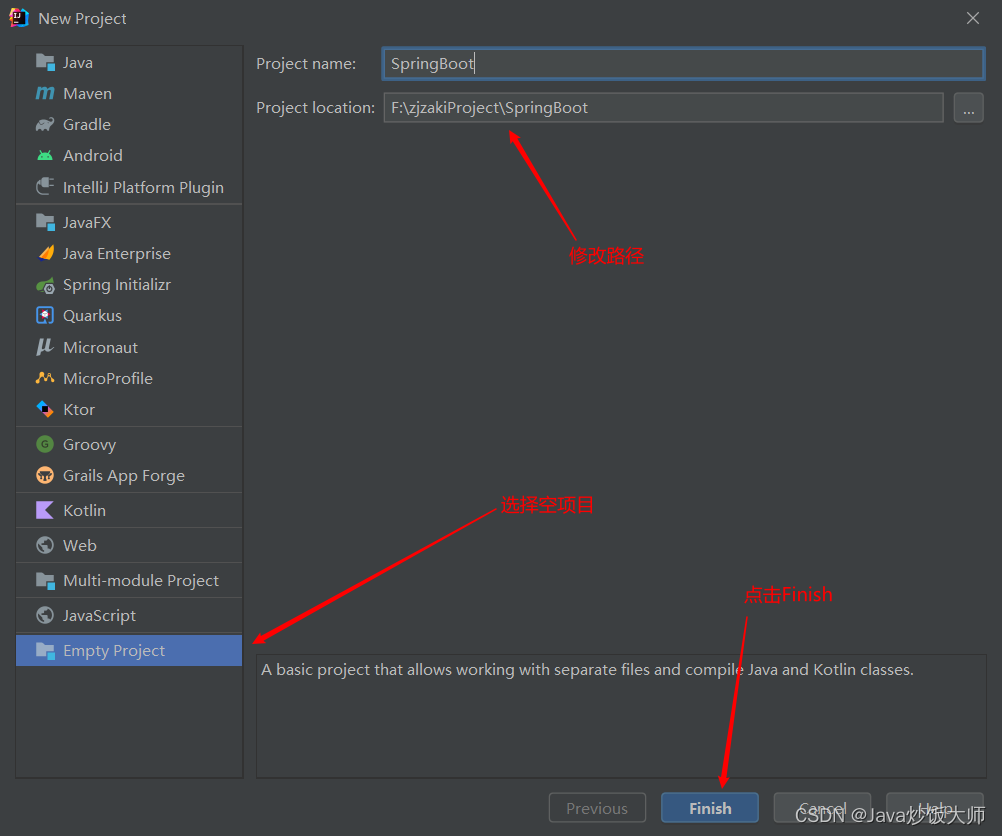This screenshot has width=1002, height=836.
Task: Pick the Gradle elephant icon
Action: point(45,125)
